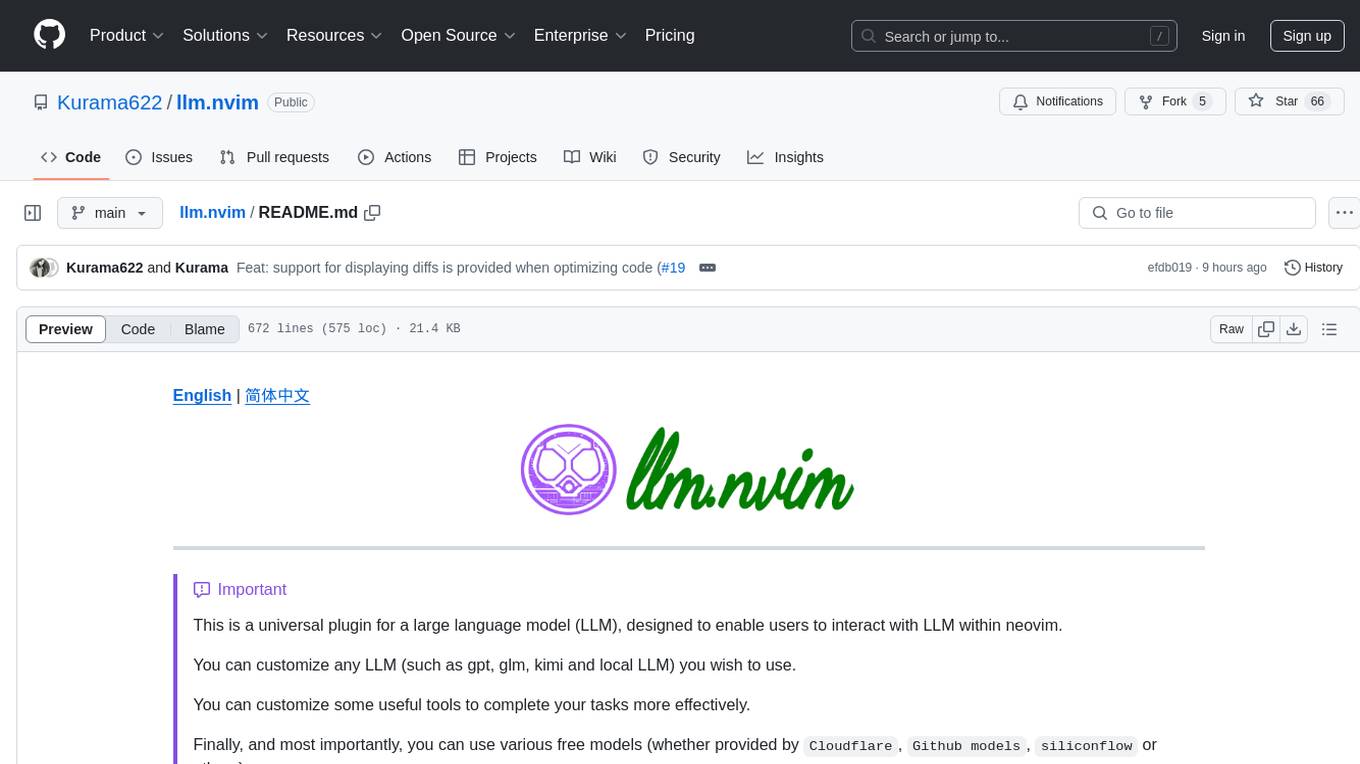Screen dimensions: 1360x764
Task: Expand the Open Source menu
Action: [458, 35]
